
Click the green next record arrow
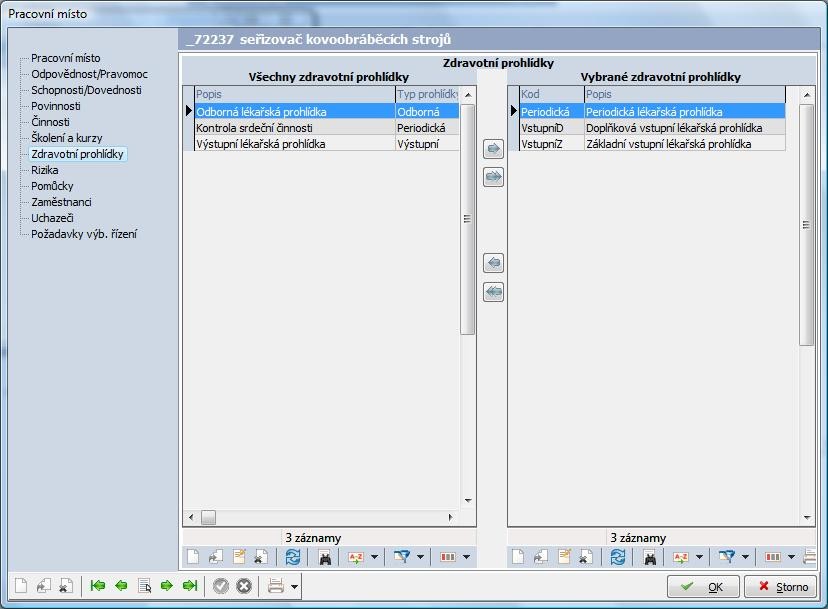pos(166,586)
